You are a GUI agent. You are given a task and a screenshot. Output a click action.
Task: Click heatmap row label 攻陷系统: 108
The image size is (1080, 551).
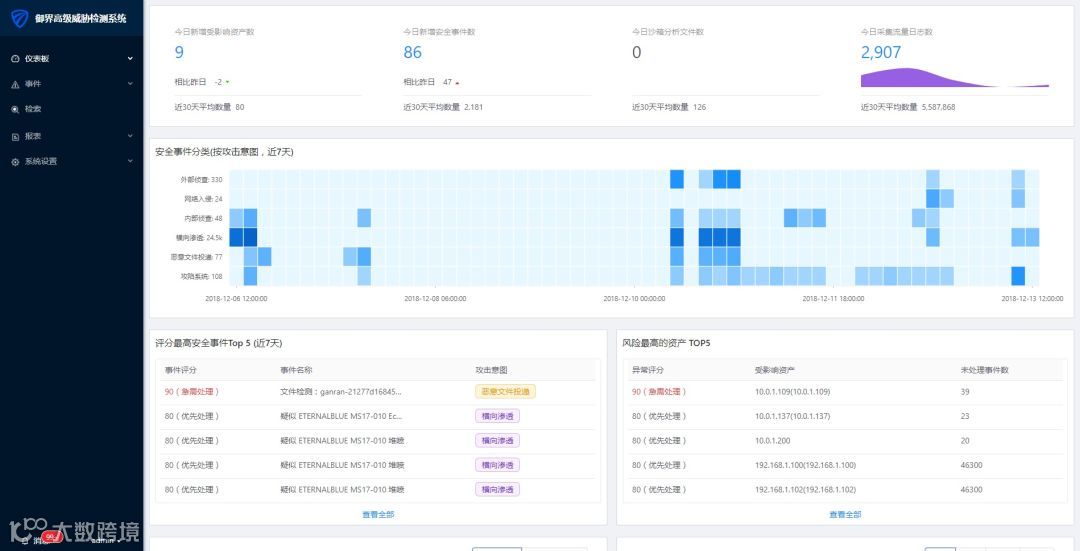coord(201,276)
